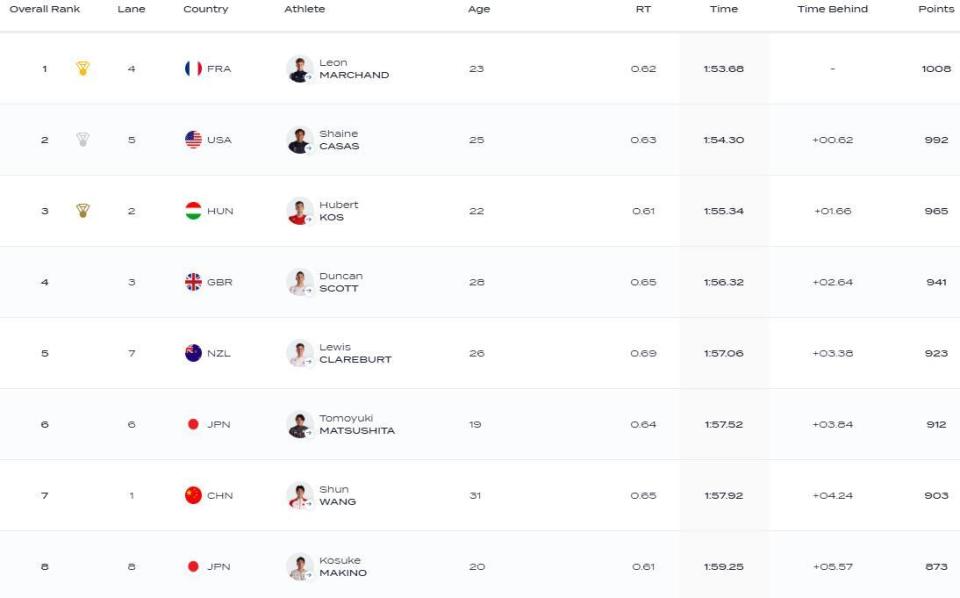Sort by the Time column header
The image size is (960, 598).
coord(724,9)
